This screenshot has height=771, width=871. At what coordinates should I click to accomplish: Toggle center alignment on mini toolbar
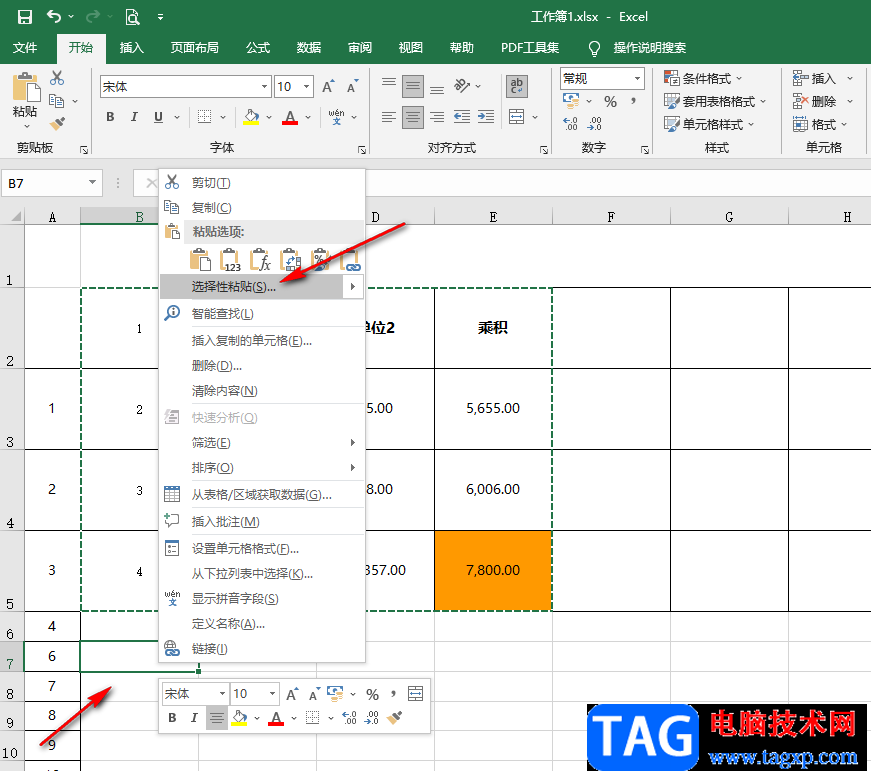pyautogui.click(x=217, y=718)
